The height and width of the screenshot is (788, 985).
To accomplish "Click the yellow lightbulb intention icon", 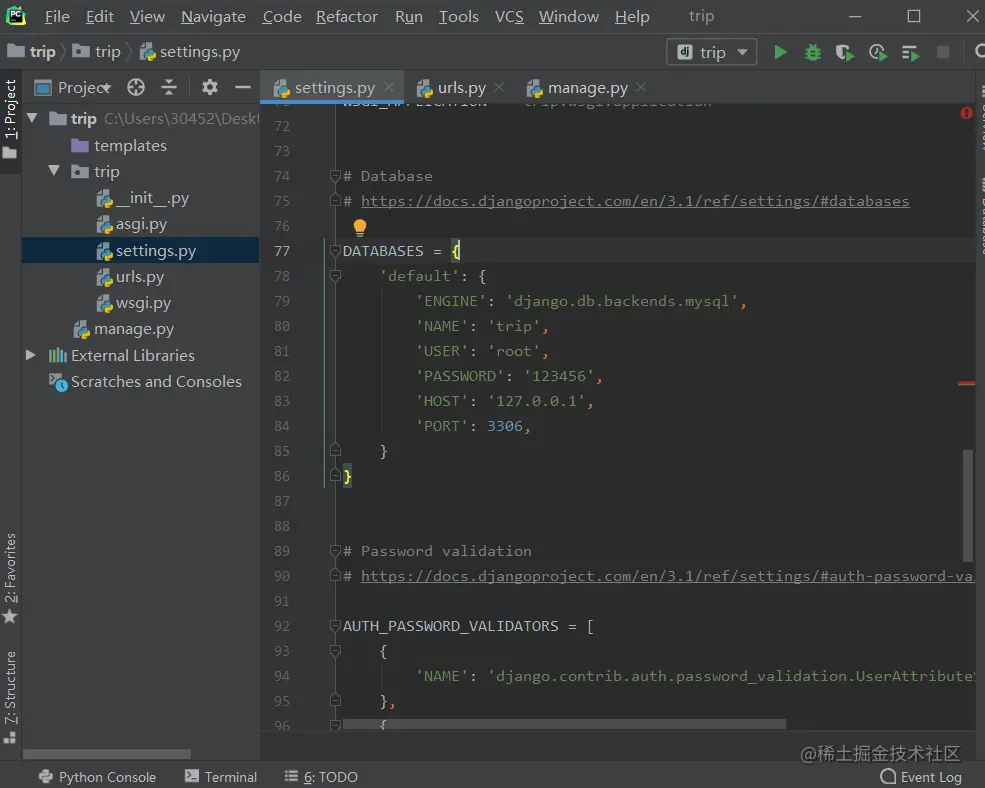I will [x=359, y=227].
